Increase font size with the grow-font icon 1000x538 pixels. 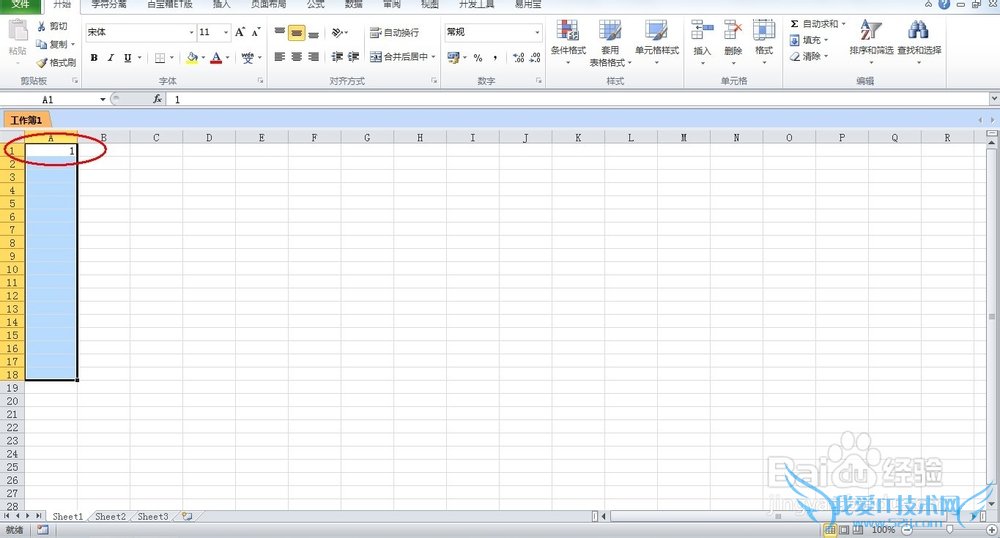click(x=240, y=32)
